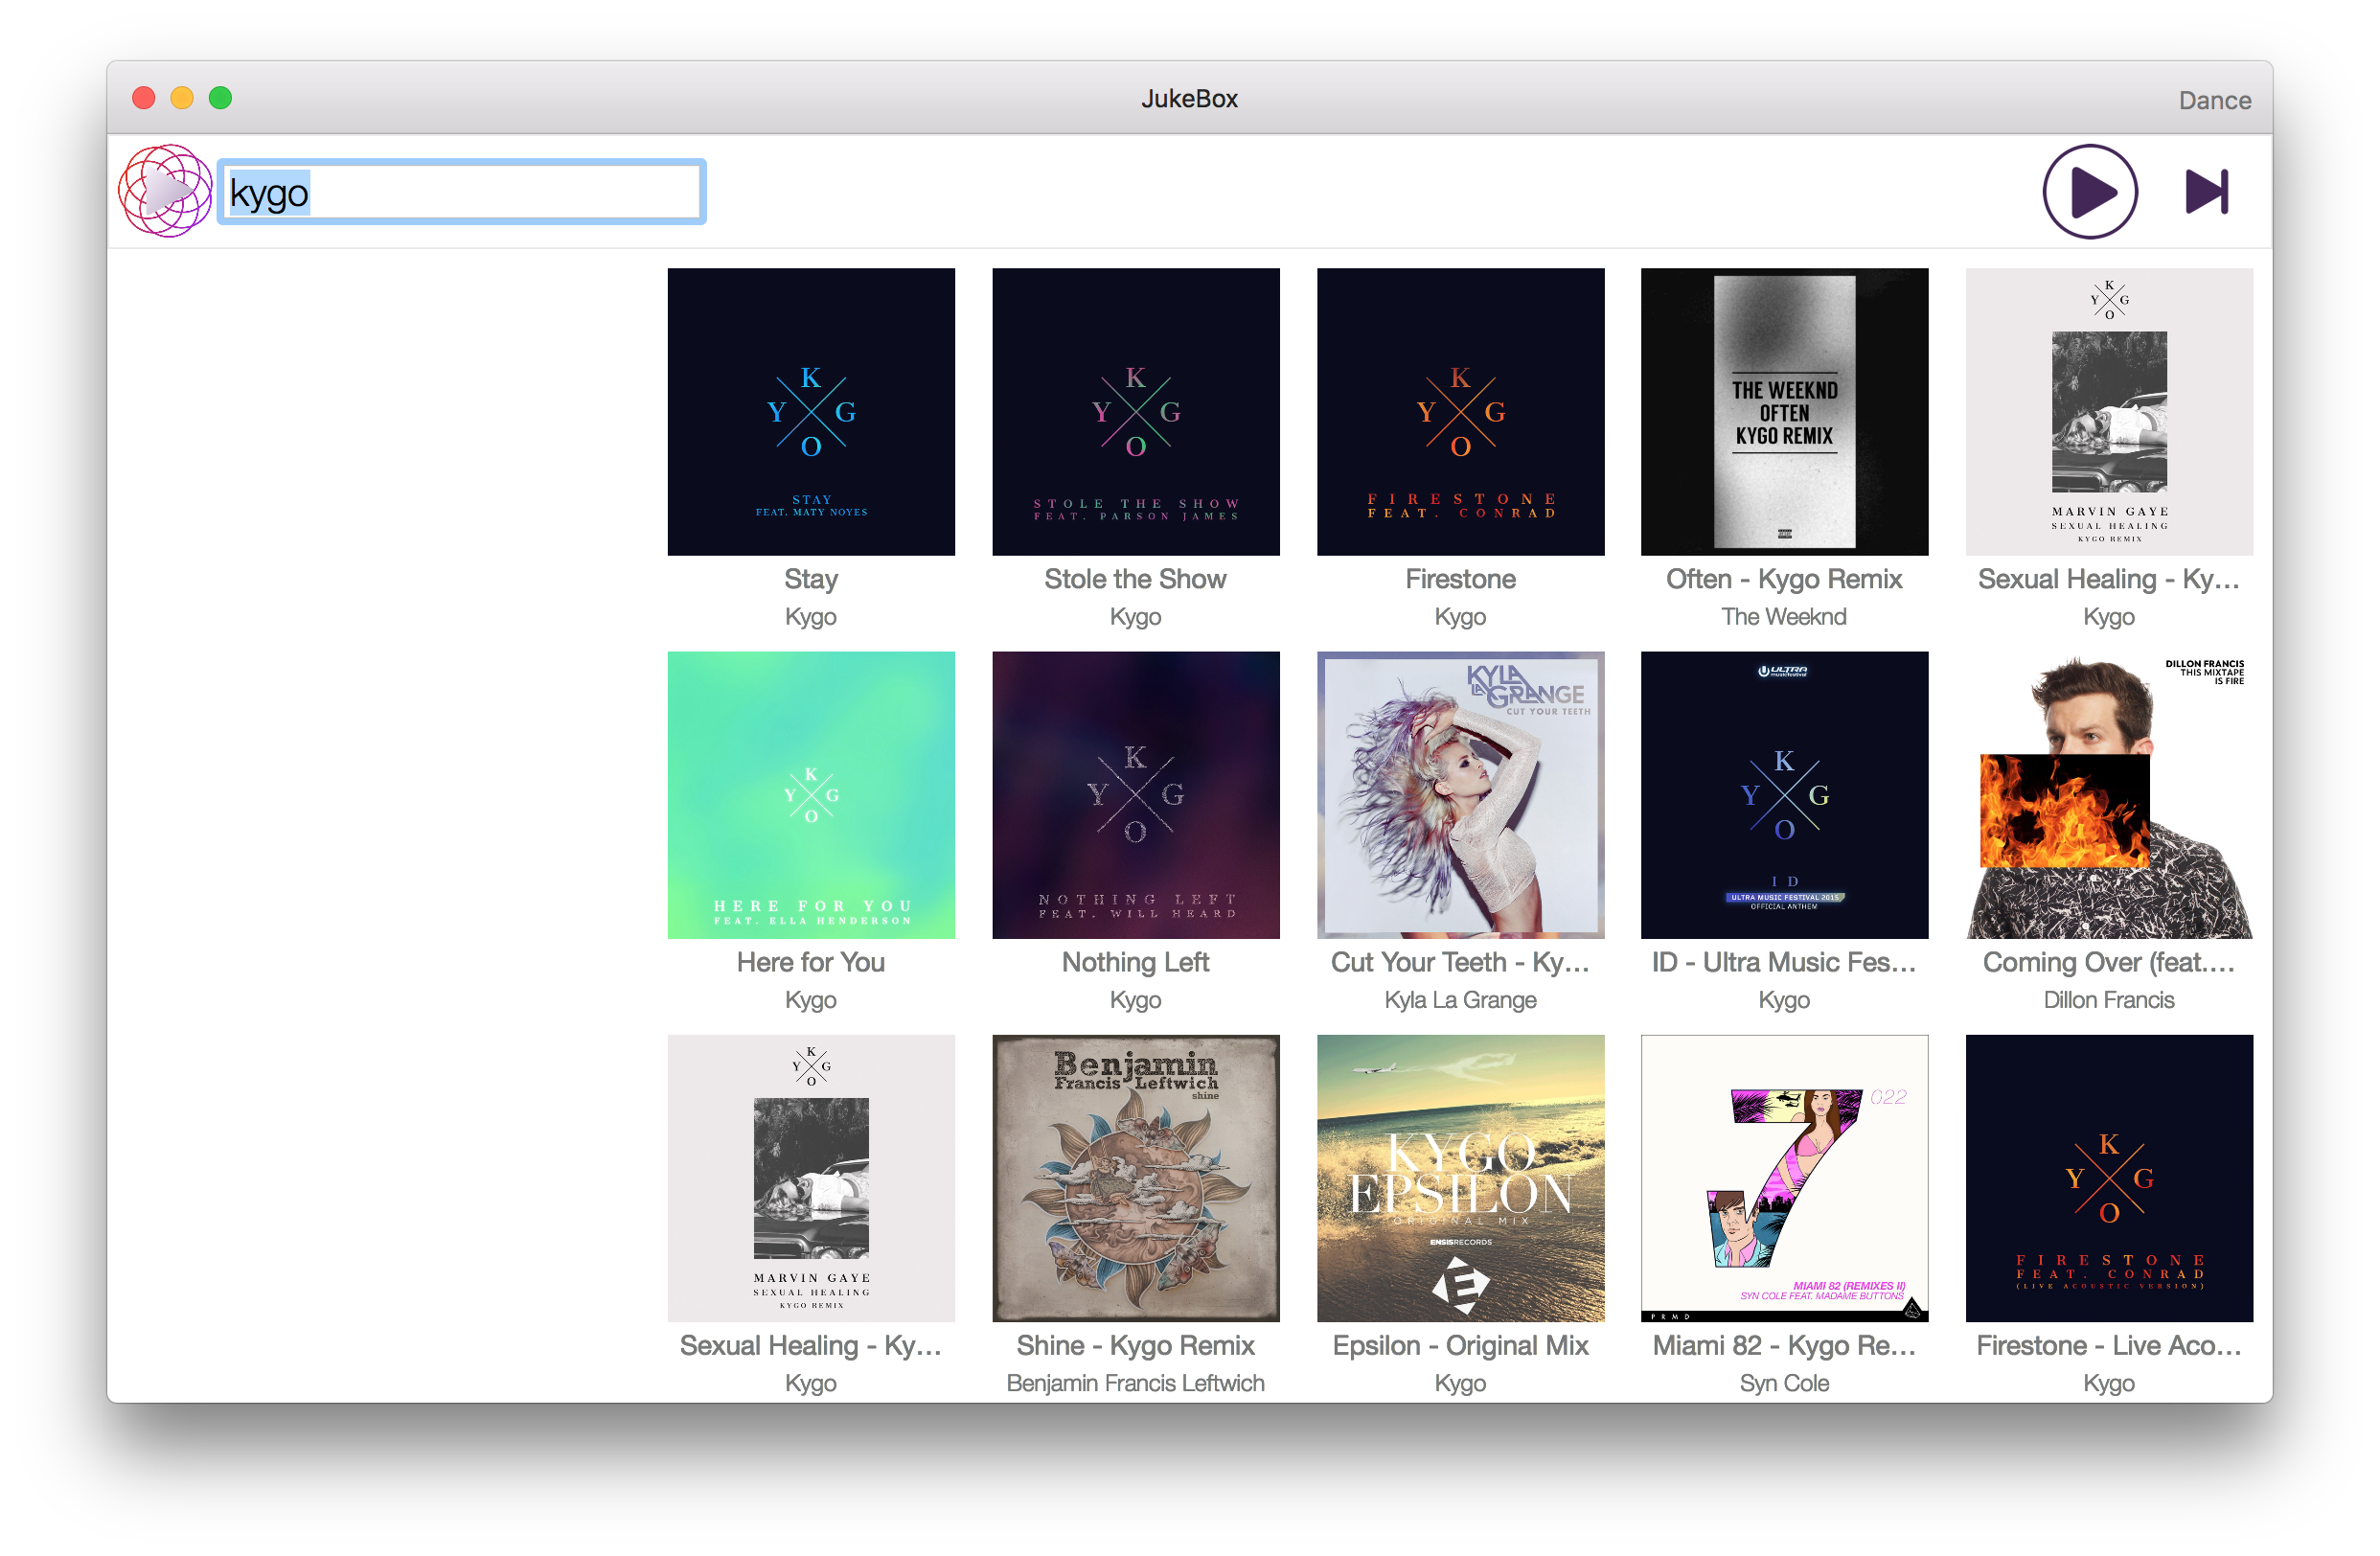Select Epsilon Original Mix cover

tap(1460, 1178)
